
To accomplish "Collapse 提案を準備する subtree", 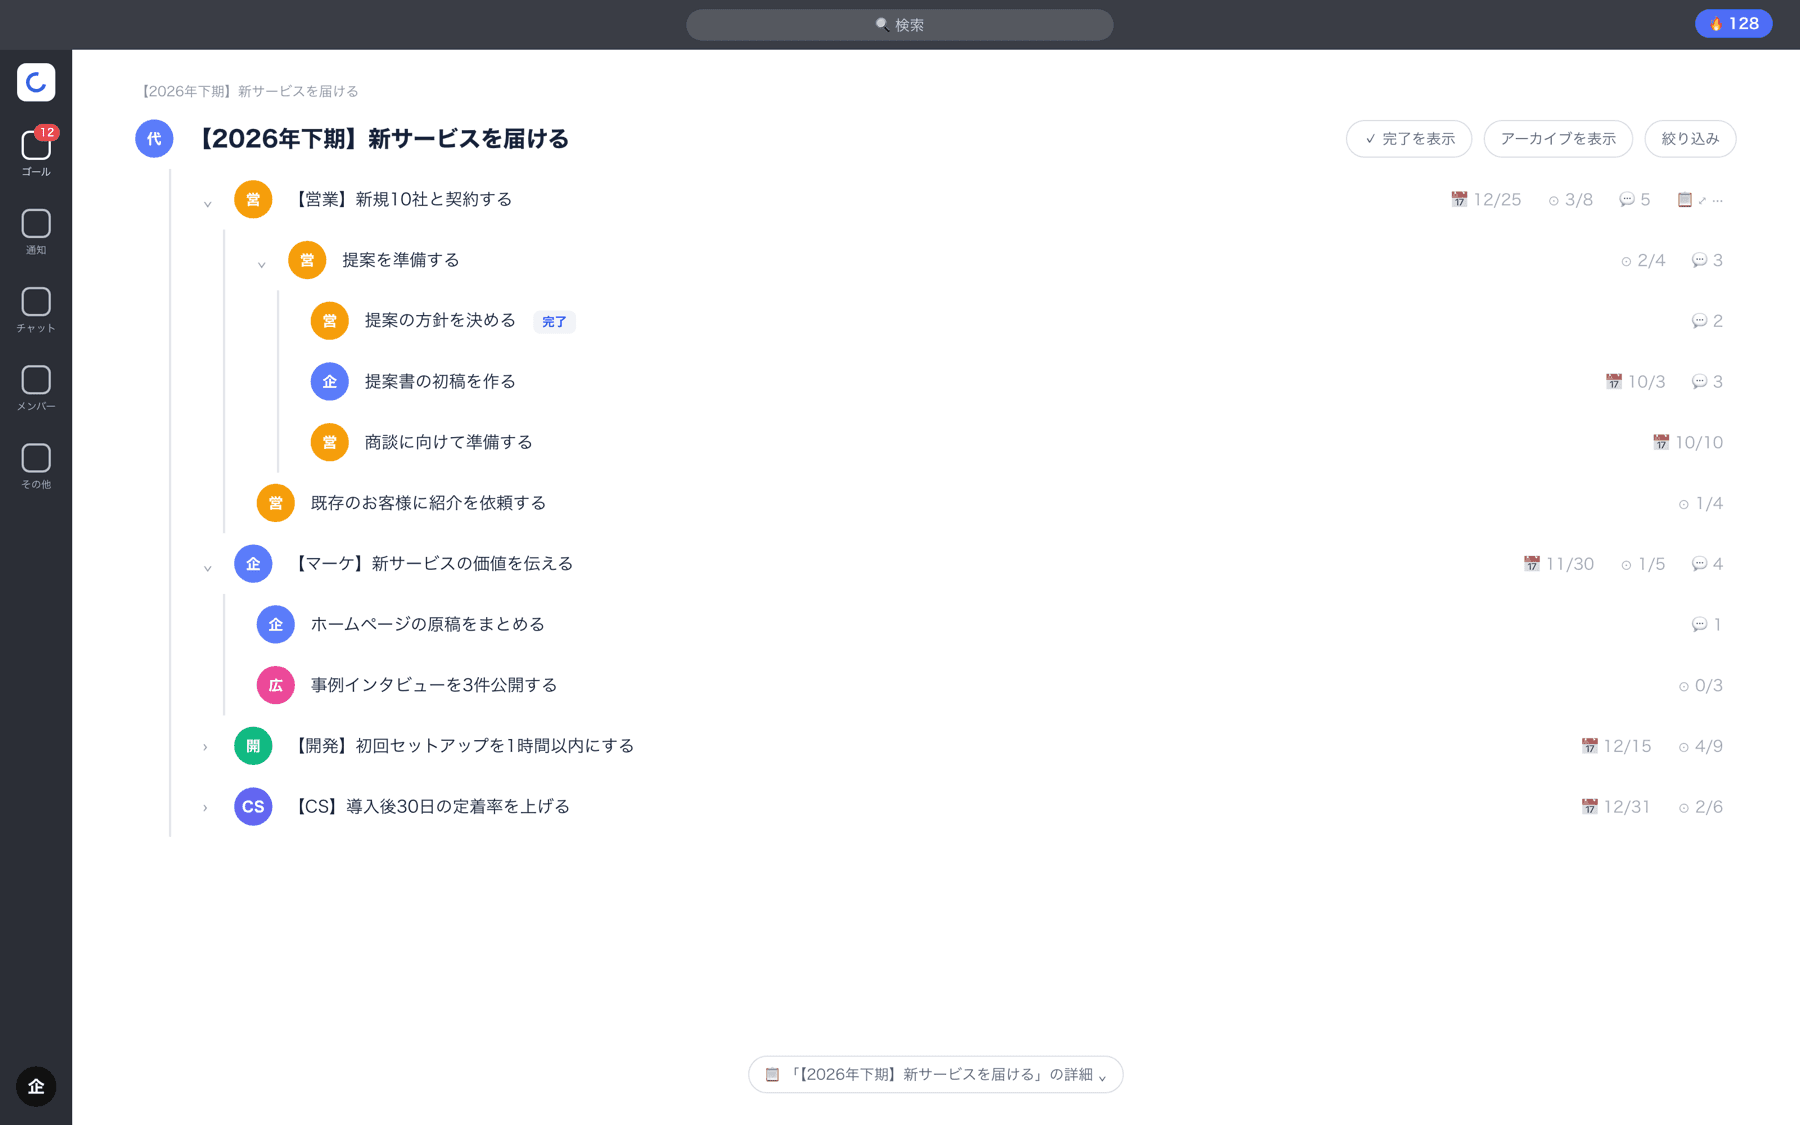I will pyautogui.click(x=261, y=264).
